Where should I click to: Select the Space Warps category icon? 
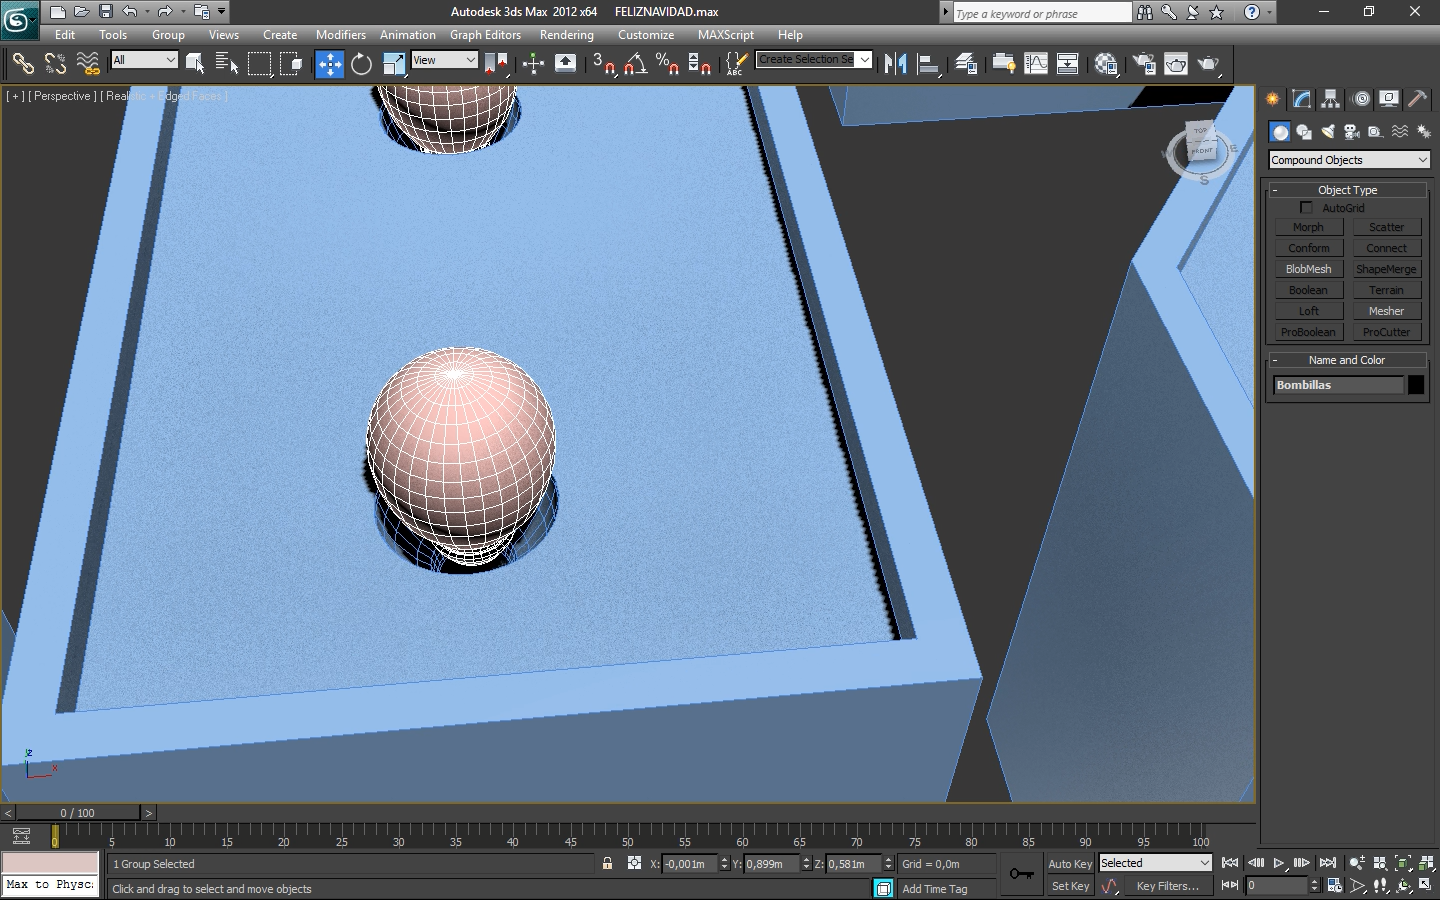[1400, 132]
